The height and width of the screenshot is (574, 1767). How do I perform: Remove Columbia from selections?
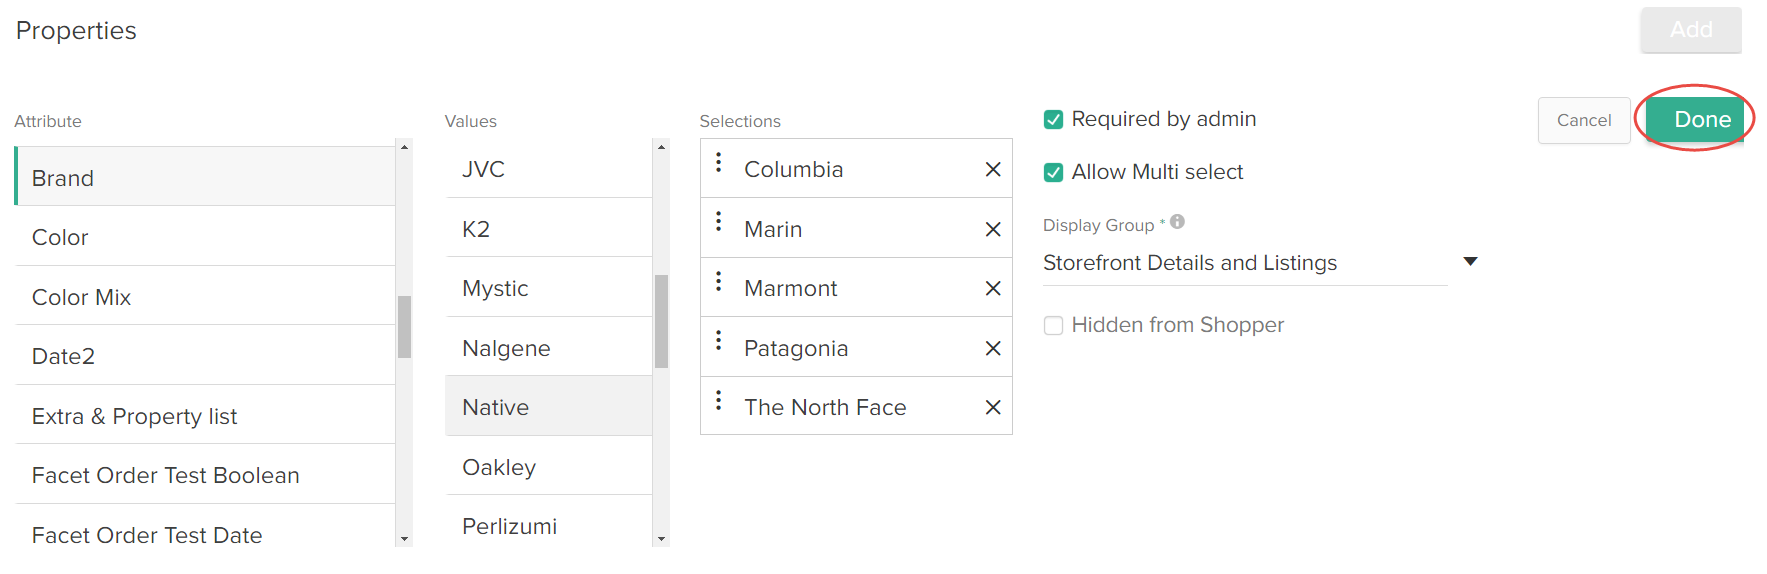[992, 169]
